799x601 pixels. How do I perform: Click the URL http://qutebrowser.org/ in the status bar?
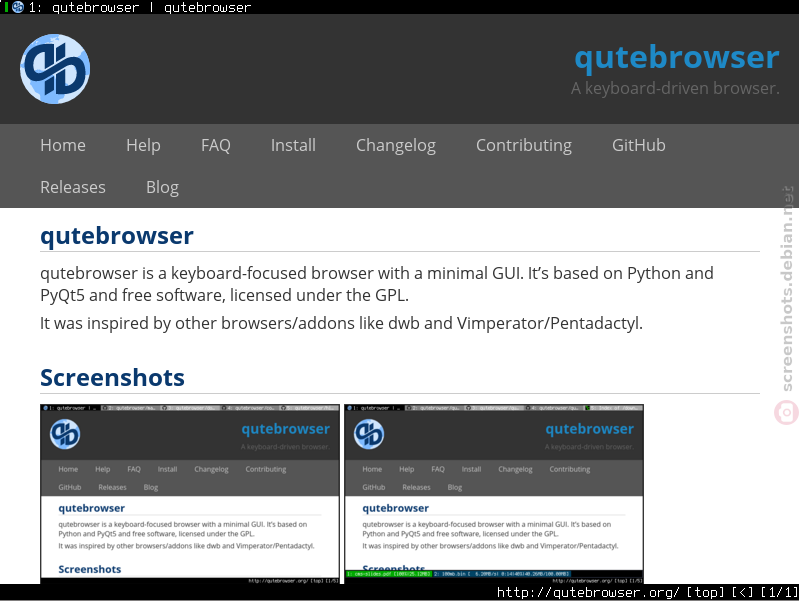[x=588, y=592]
